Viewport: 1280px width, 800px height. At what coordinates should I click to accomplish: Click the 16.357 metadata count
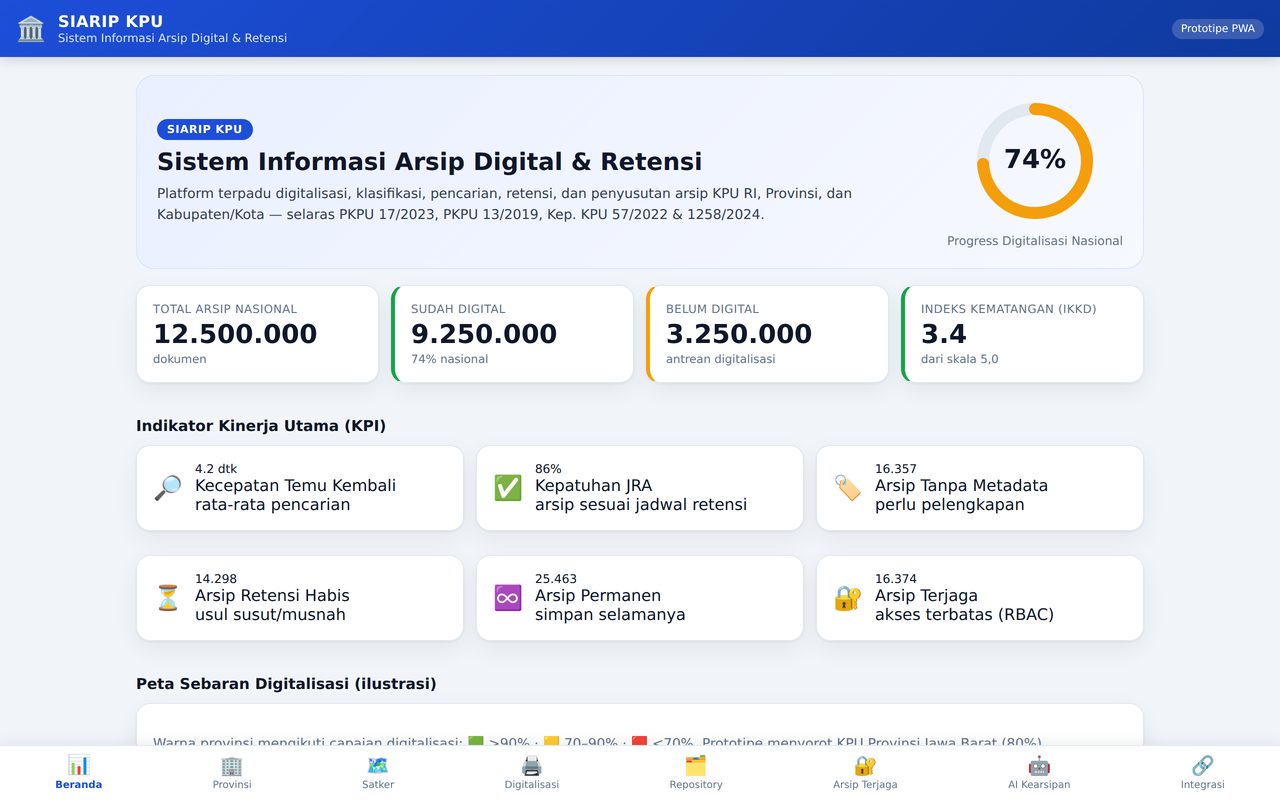click(896, 469)
